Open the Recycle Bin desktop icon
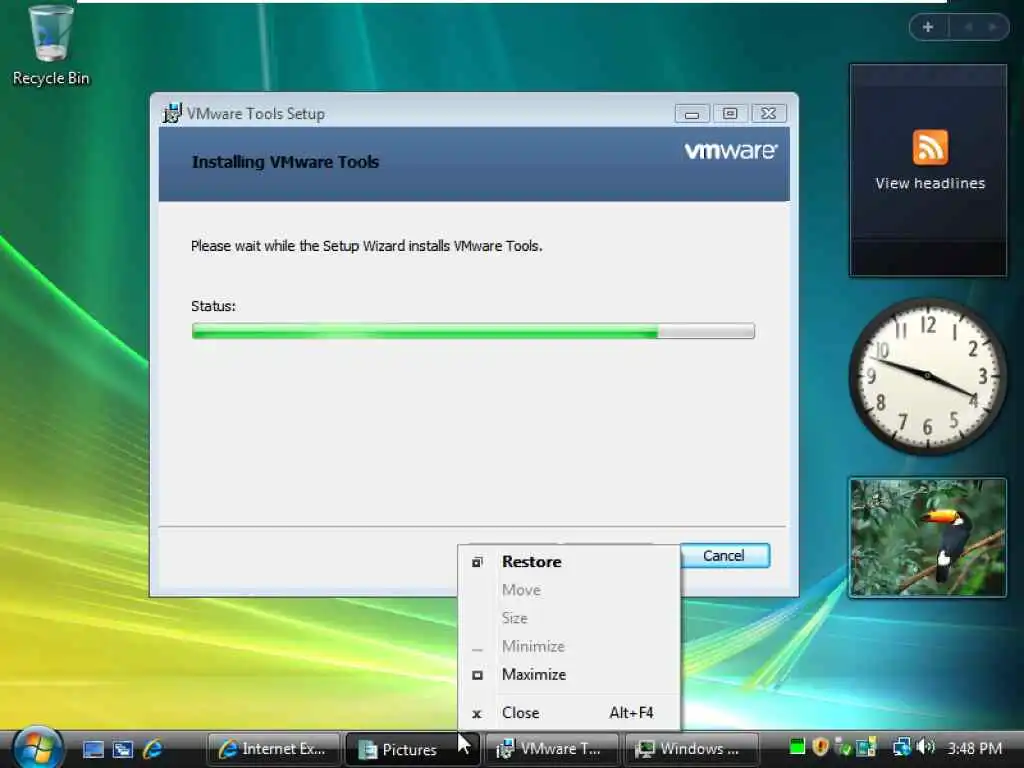The image size is (1024, 768). (x=50, y=46)
